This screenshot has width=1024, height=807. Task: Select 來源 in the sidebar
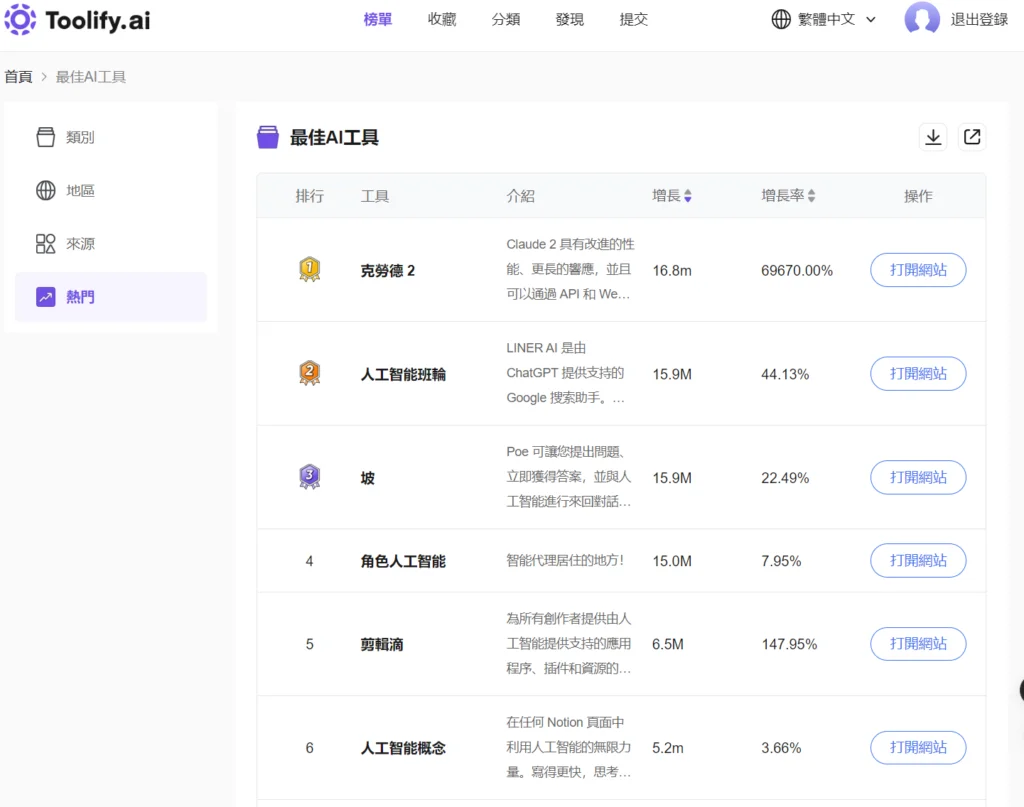coord(111,244)
